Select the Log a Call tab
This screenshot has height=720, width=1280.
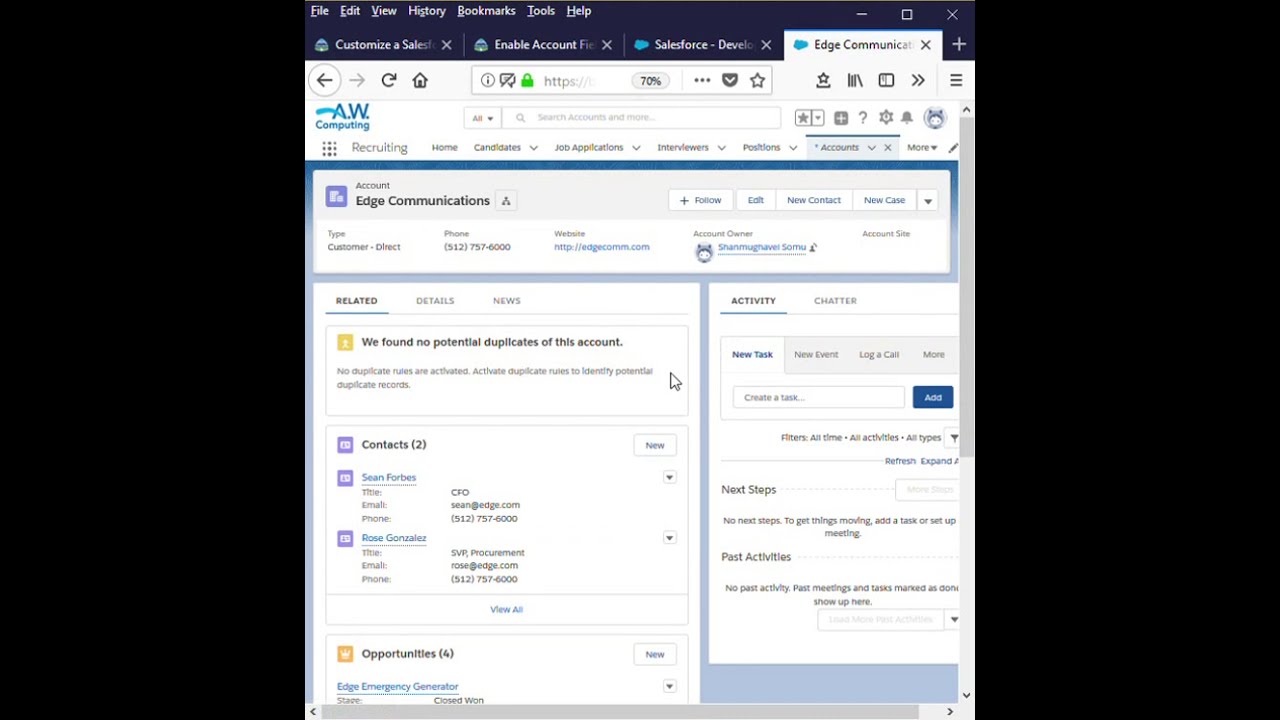point(879,355)
